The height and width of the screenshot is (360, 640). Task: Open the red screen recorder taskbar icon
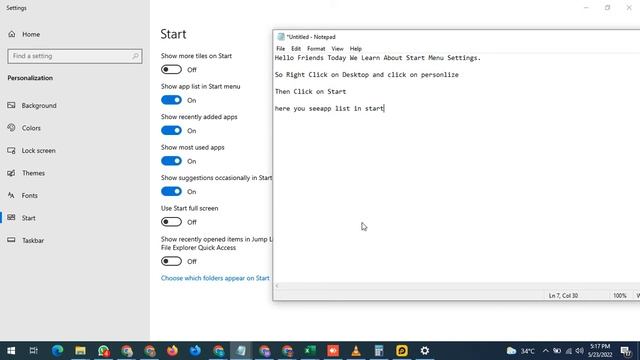[x=333, y=351]
